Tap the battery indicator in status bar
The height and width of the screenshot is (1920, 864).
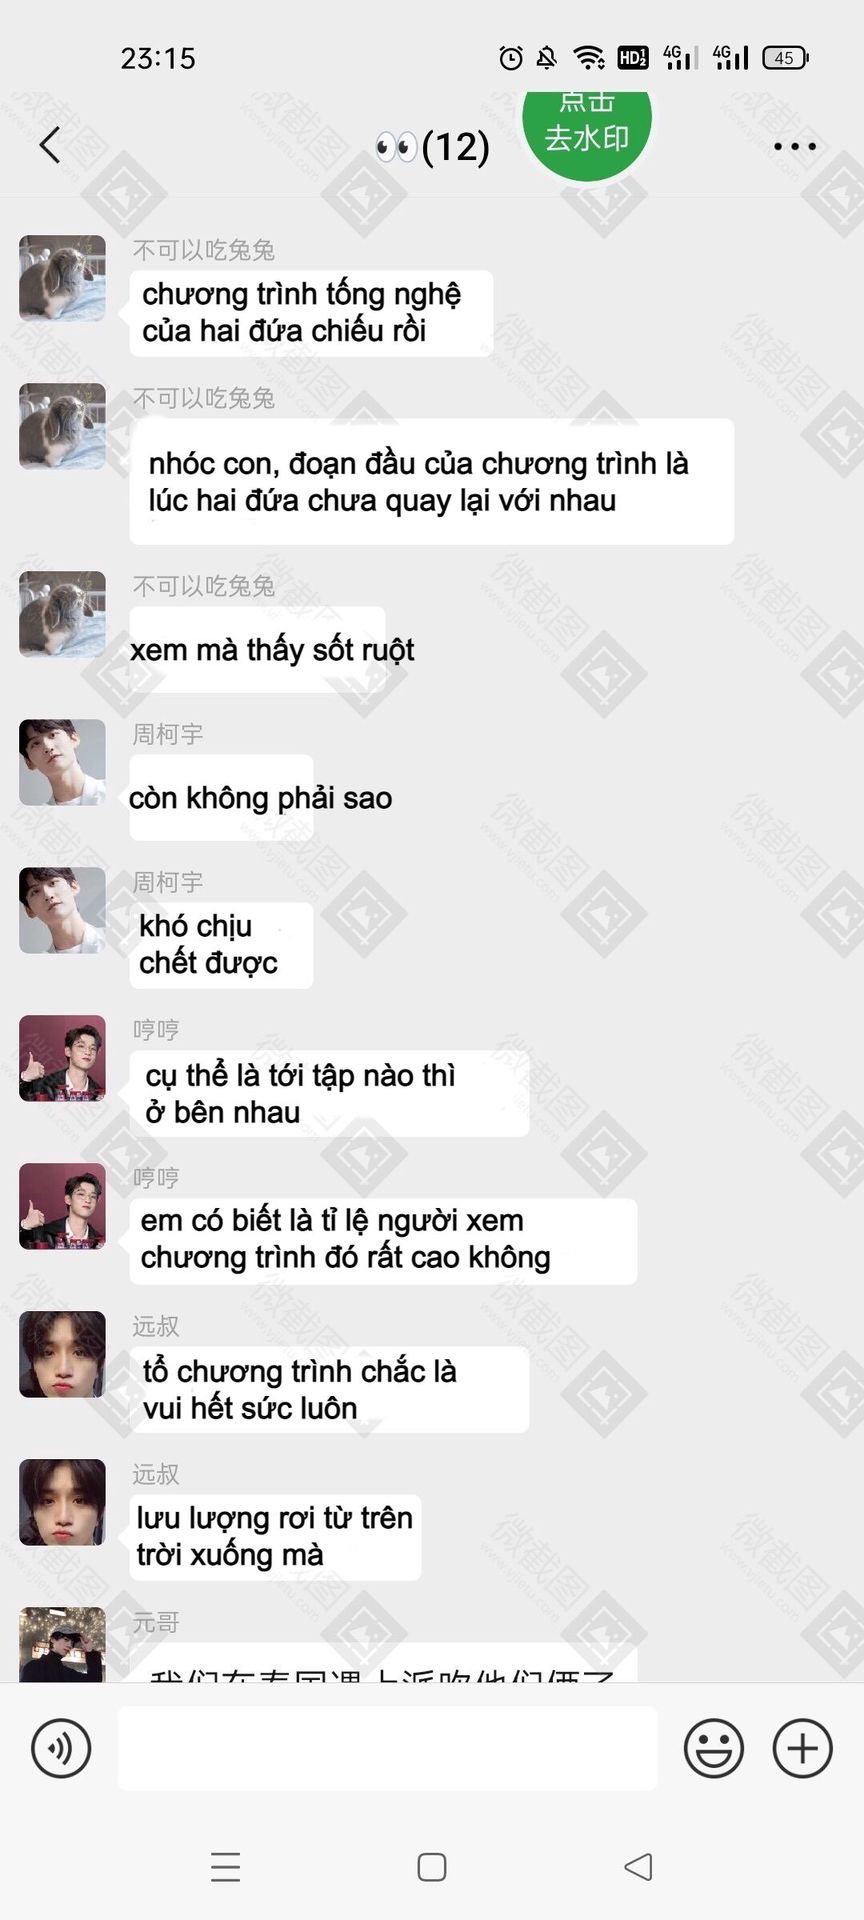pyautogui.click(x=785, y=58)
